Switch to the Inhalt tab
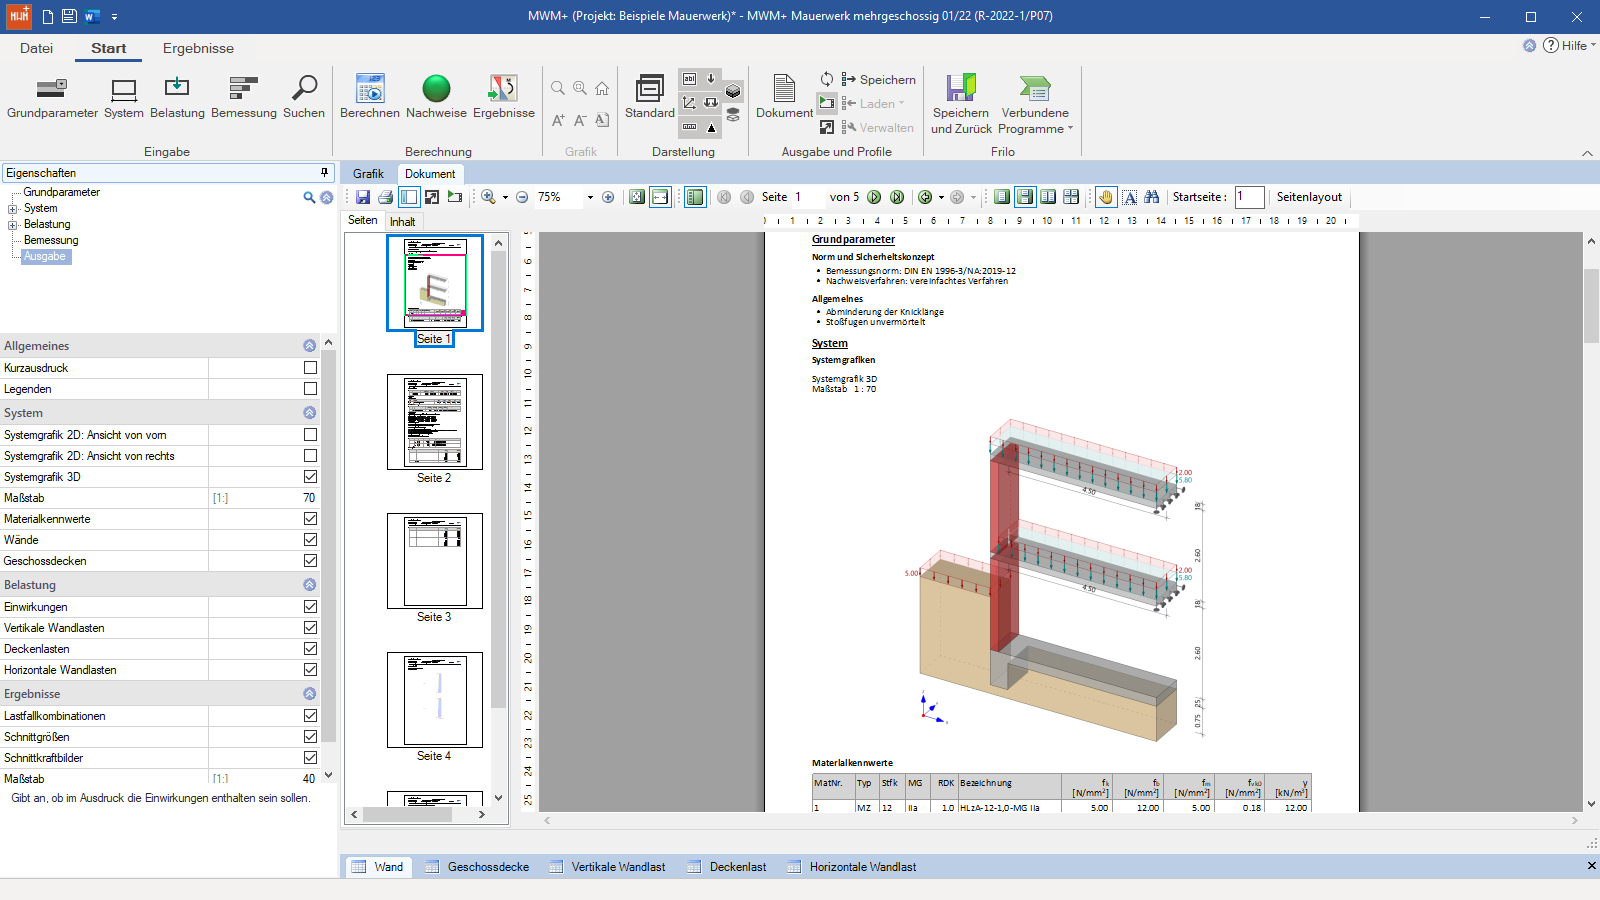The width and height of the screenshot is (1600, 900). click(x=402, y=222)
